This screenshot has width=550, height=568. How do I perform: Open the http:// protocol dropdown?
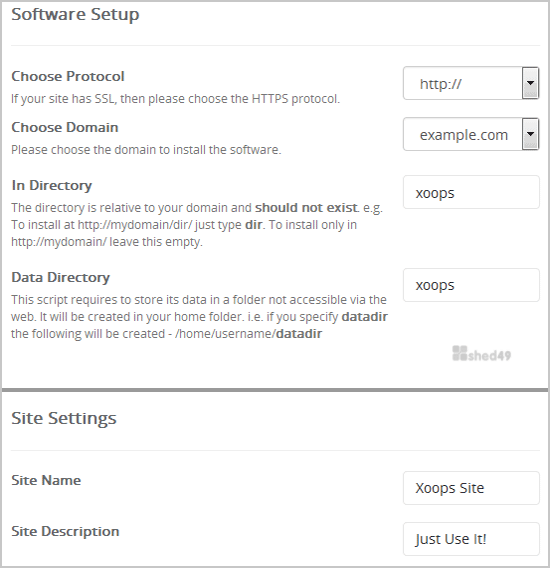tap(471, 83)
